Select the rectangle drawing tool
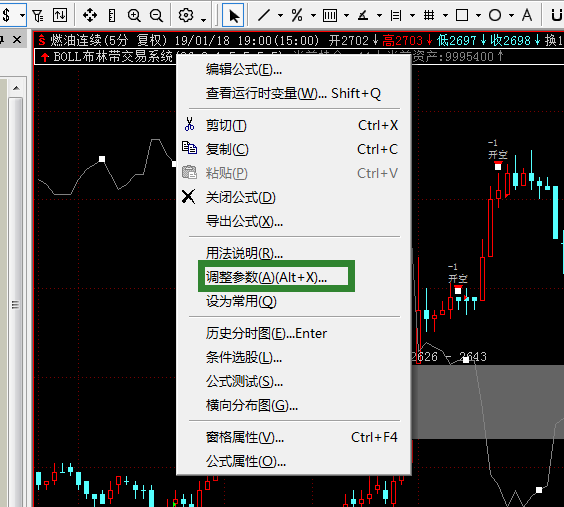 click(462, 15)
